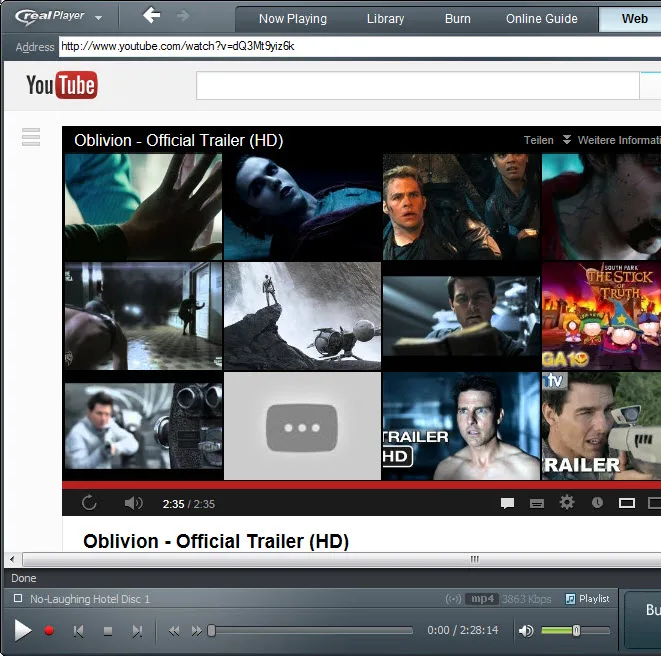Go to the previous clip
Viewport: 661px width, 656px height.
(78, 631)
